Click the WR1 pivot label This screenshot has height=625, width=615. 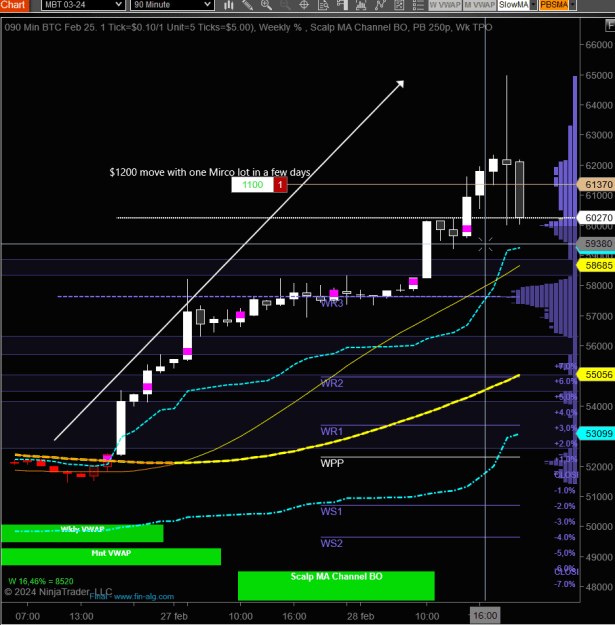coord(332,431)
